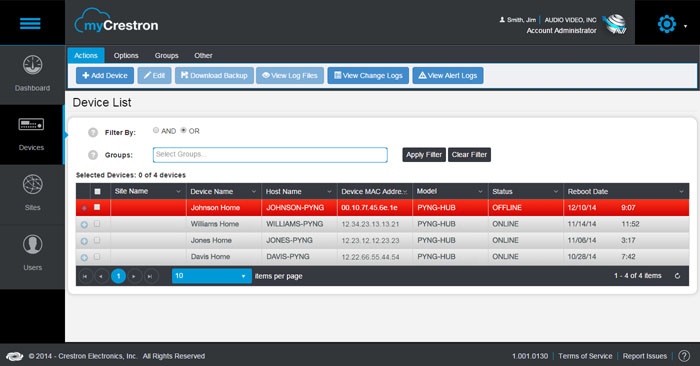Open Devices in the sidebar
This screenshot has width=700, height=366.
31,134
